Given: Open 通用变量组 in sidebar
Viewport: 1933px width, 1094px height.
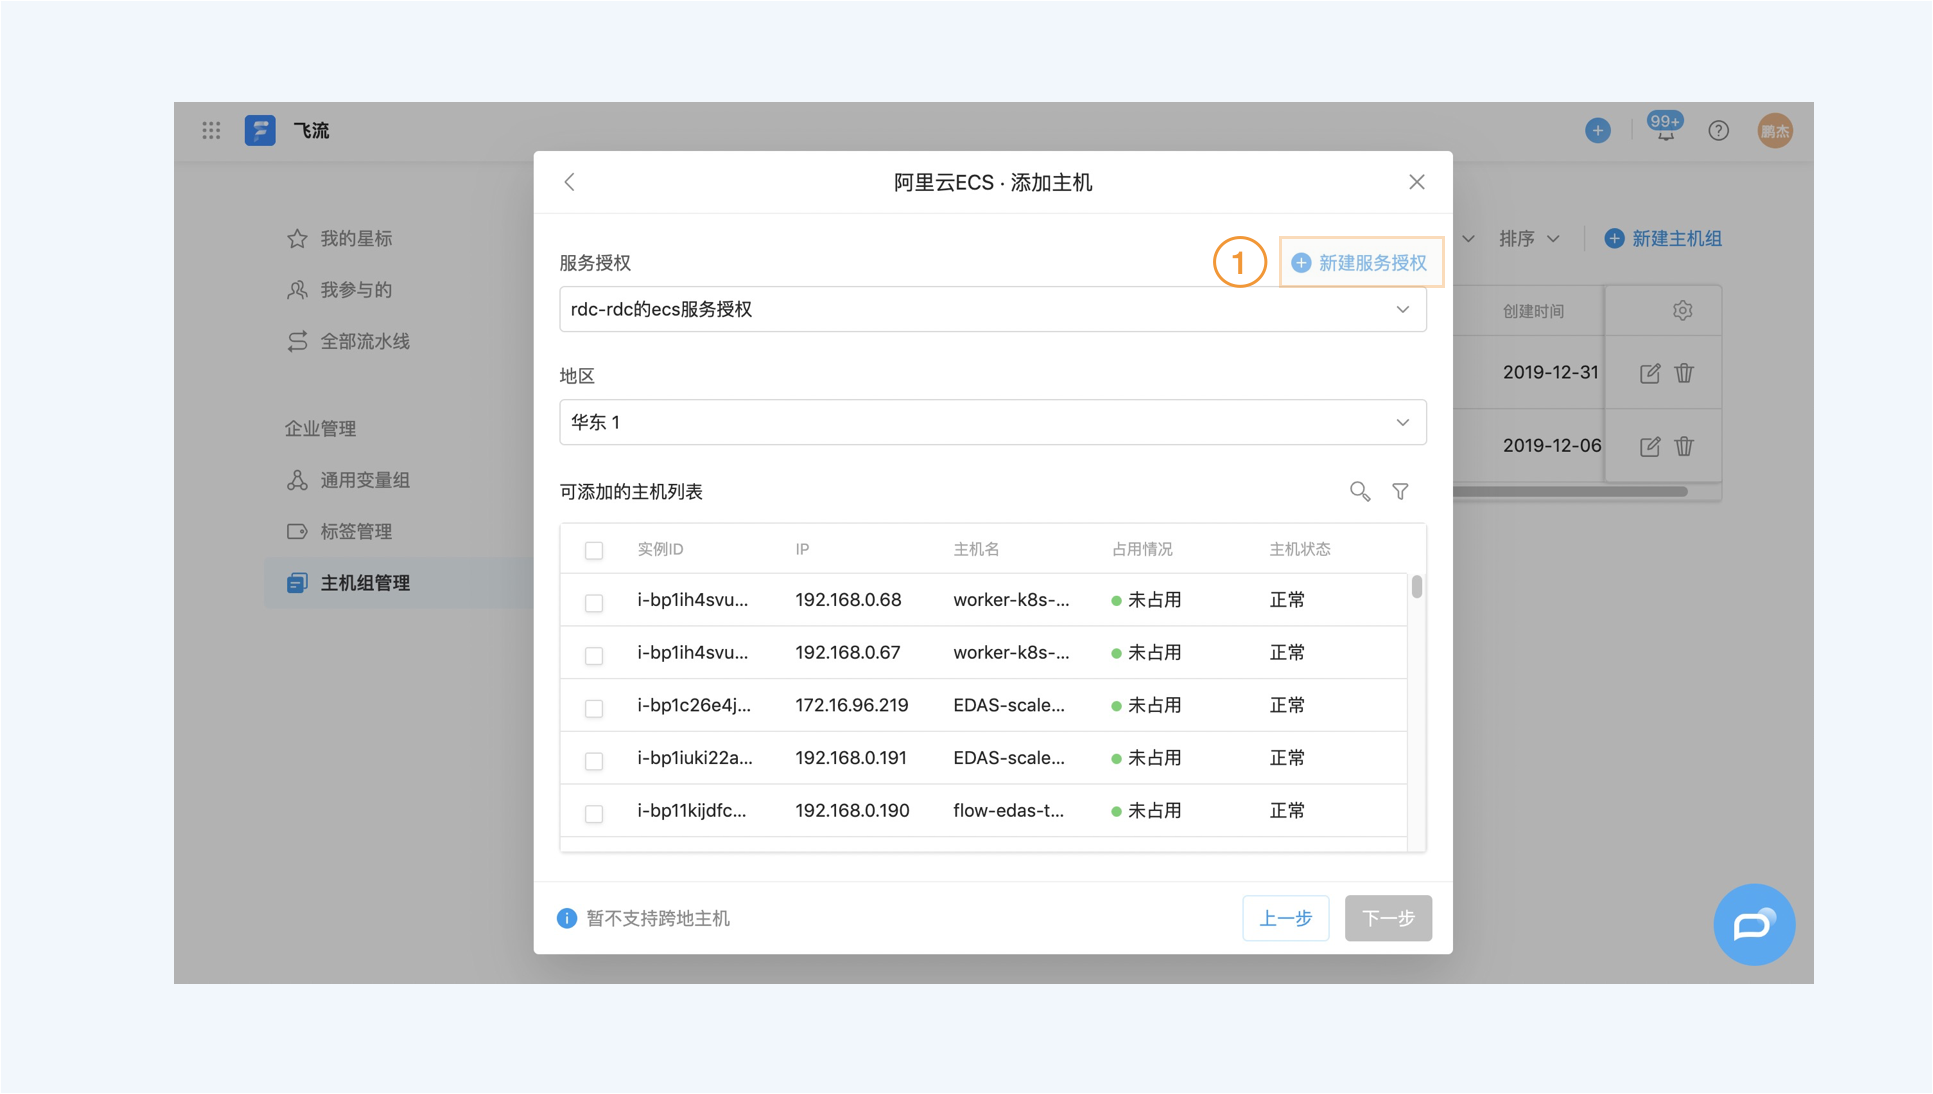Looking at the screenshot, I should [365, 480].
